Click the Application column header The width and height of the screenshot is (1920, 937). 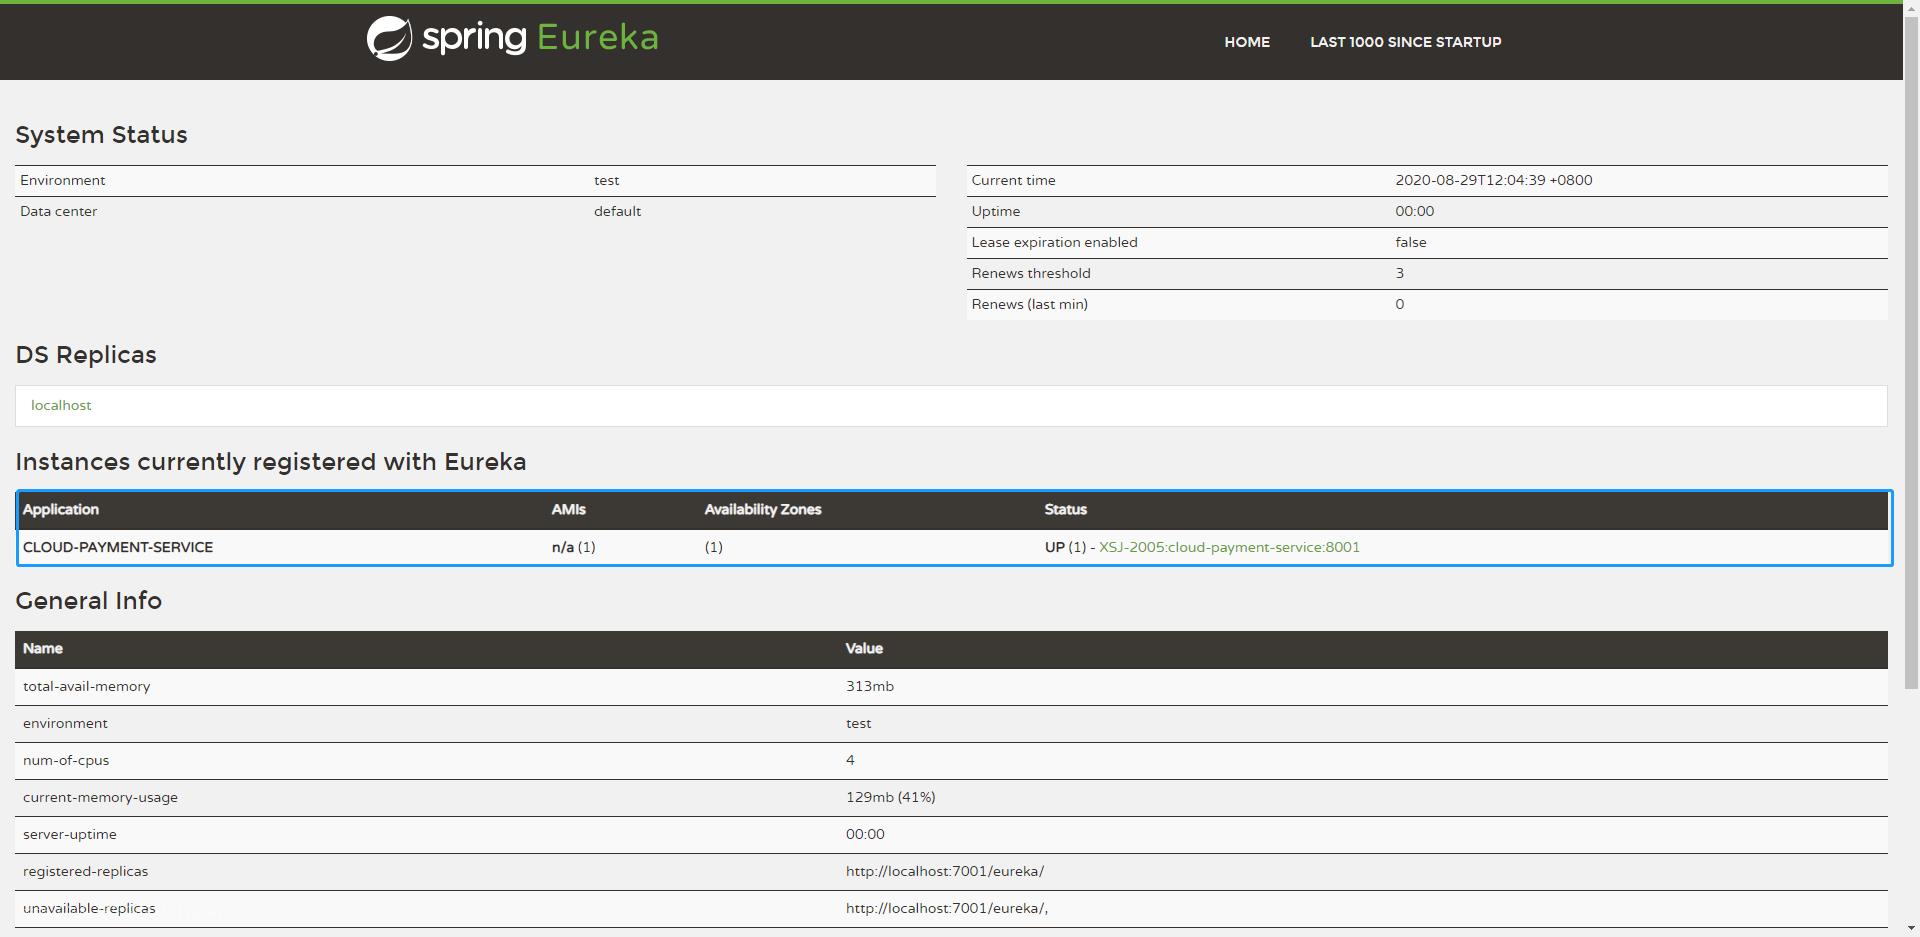coord(61,509)
